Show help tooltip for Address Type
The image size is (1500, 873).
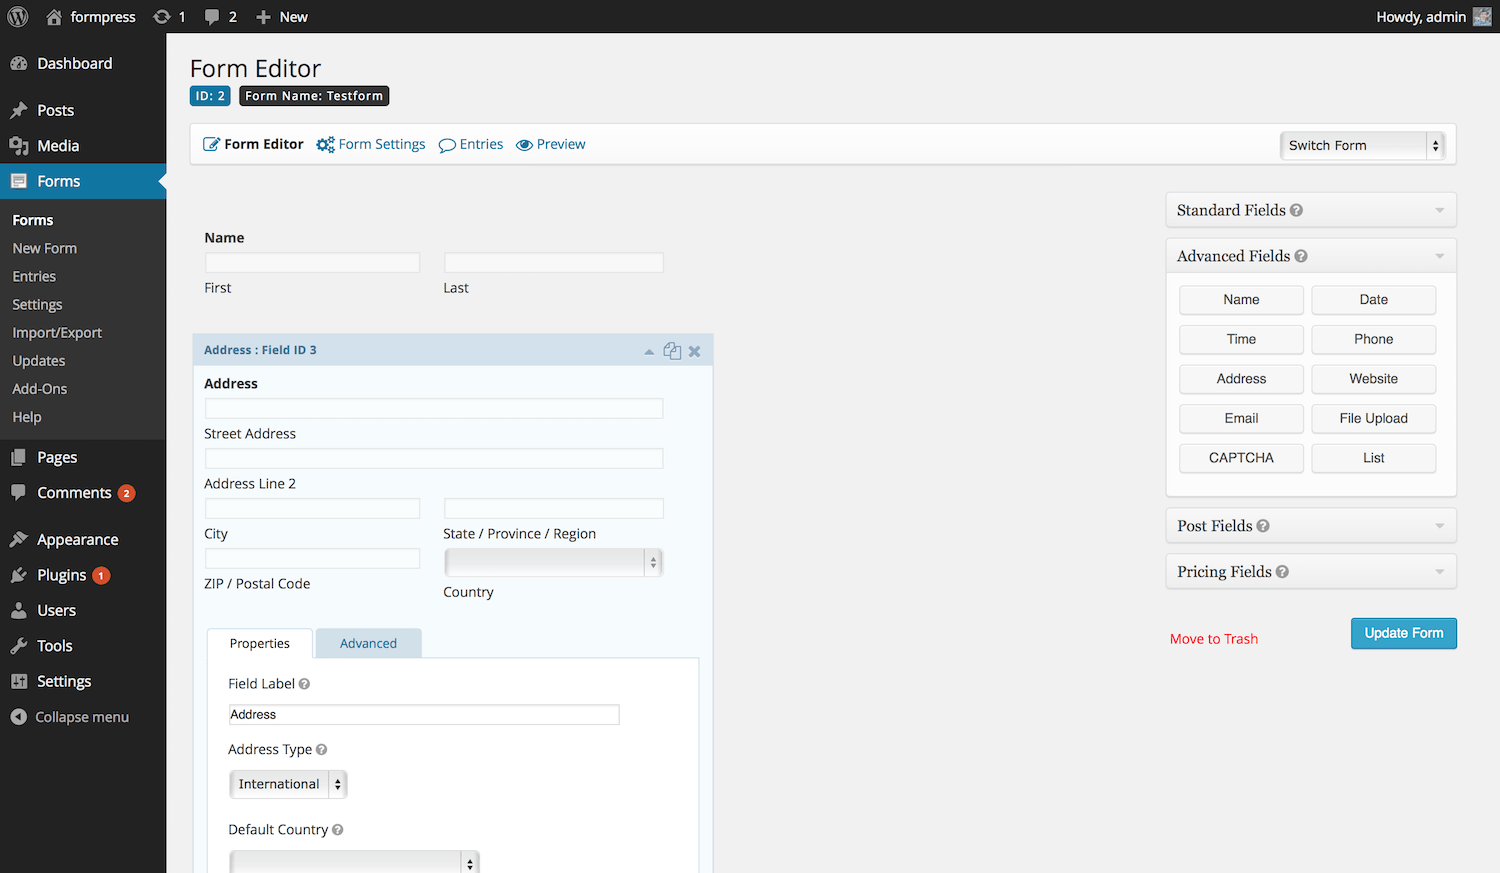[321, 750]
